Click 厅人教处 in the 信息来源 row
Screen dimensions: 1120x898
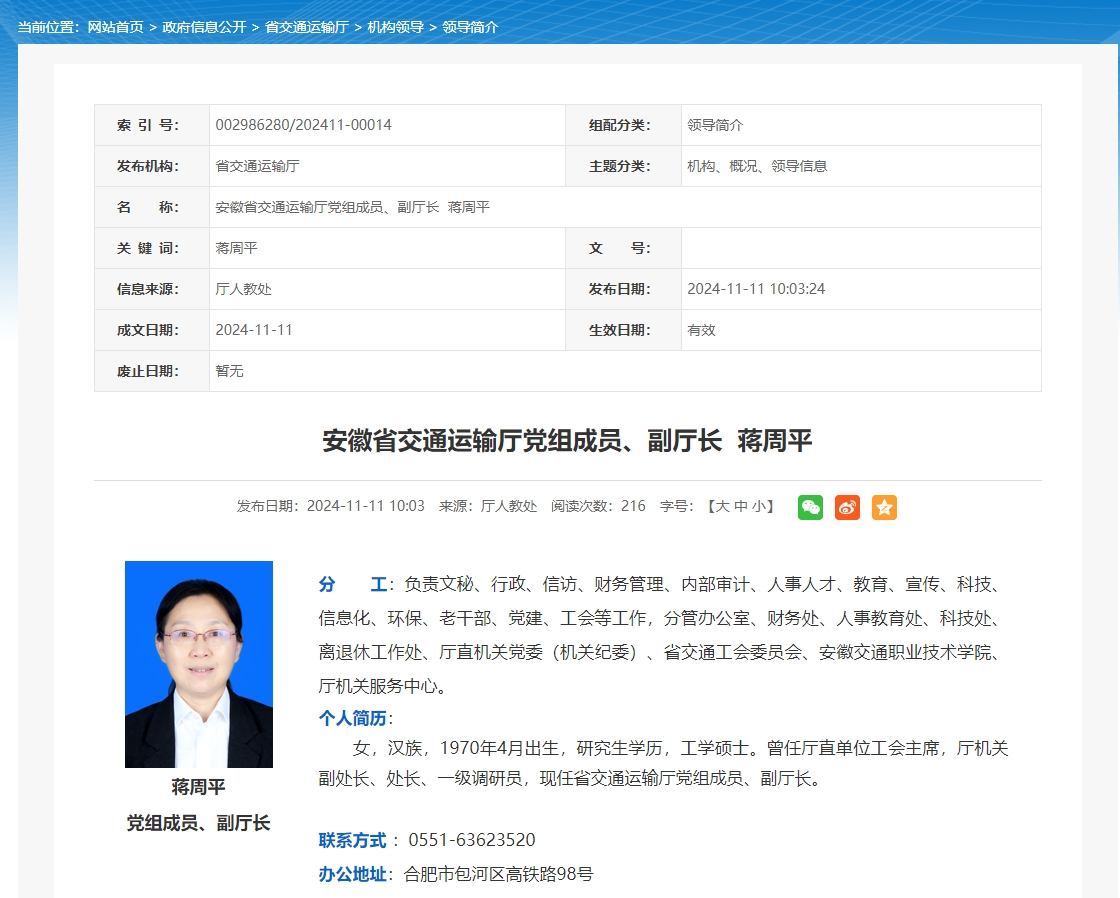(x=244, y=289)
